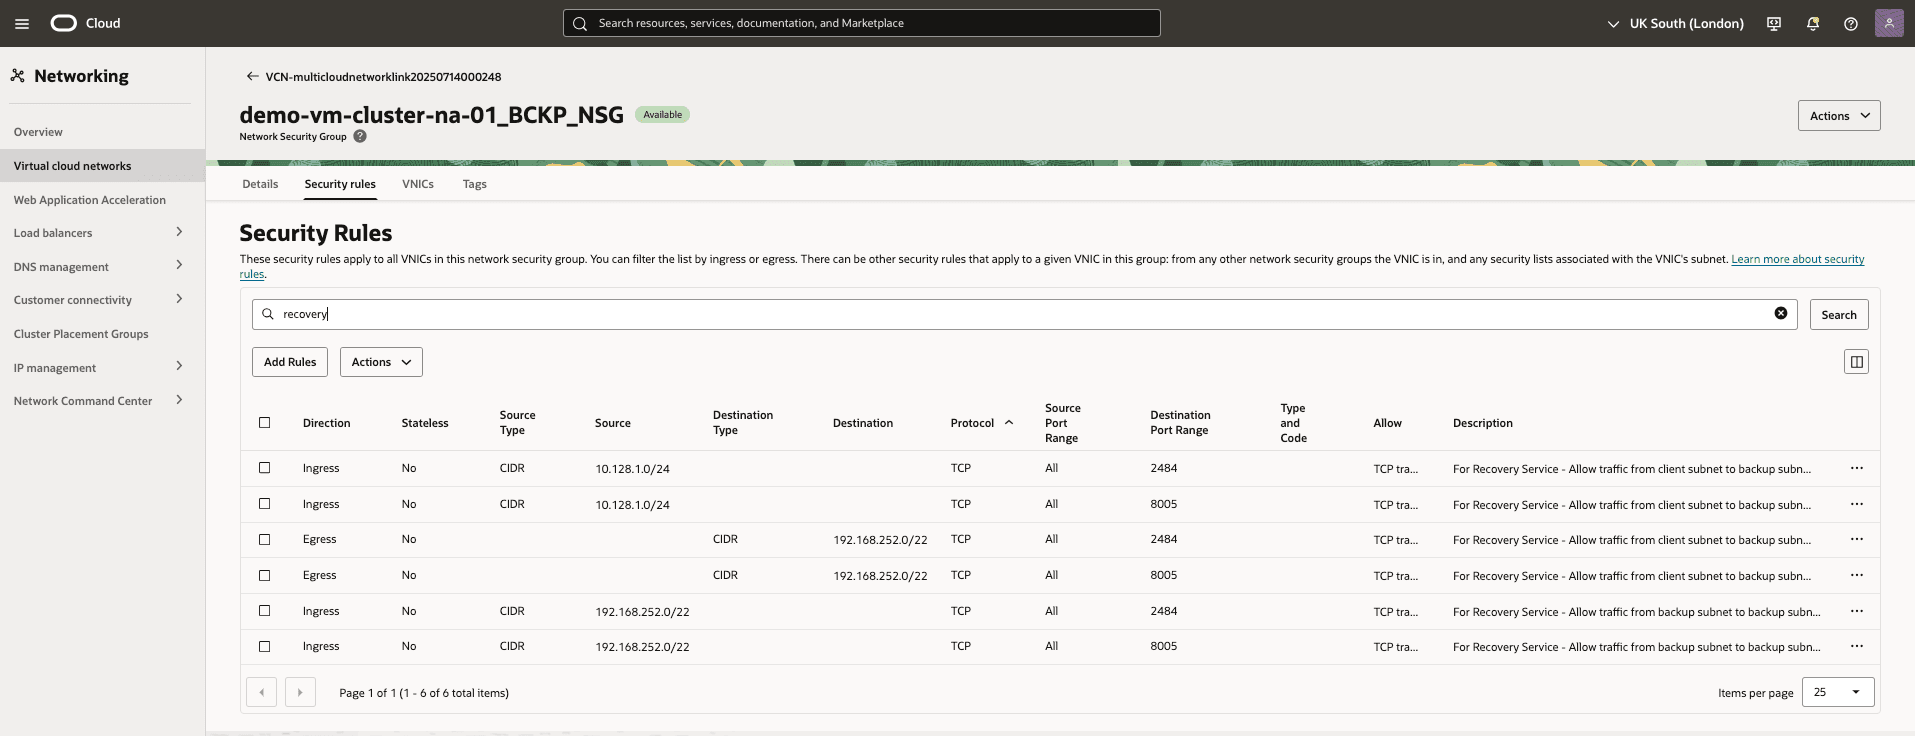Open the user profile avatar menu
Image resolution: width=1915 pixels, height=736 pixels.
pos(1889,23)
